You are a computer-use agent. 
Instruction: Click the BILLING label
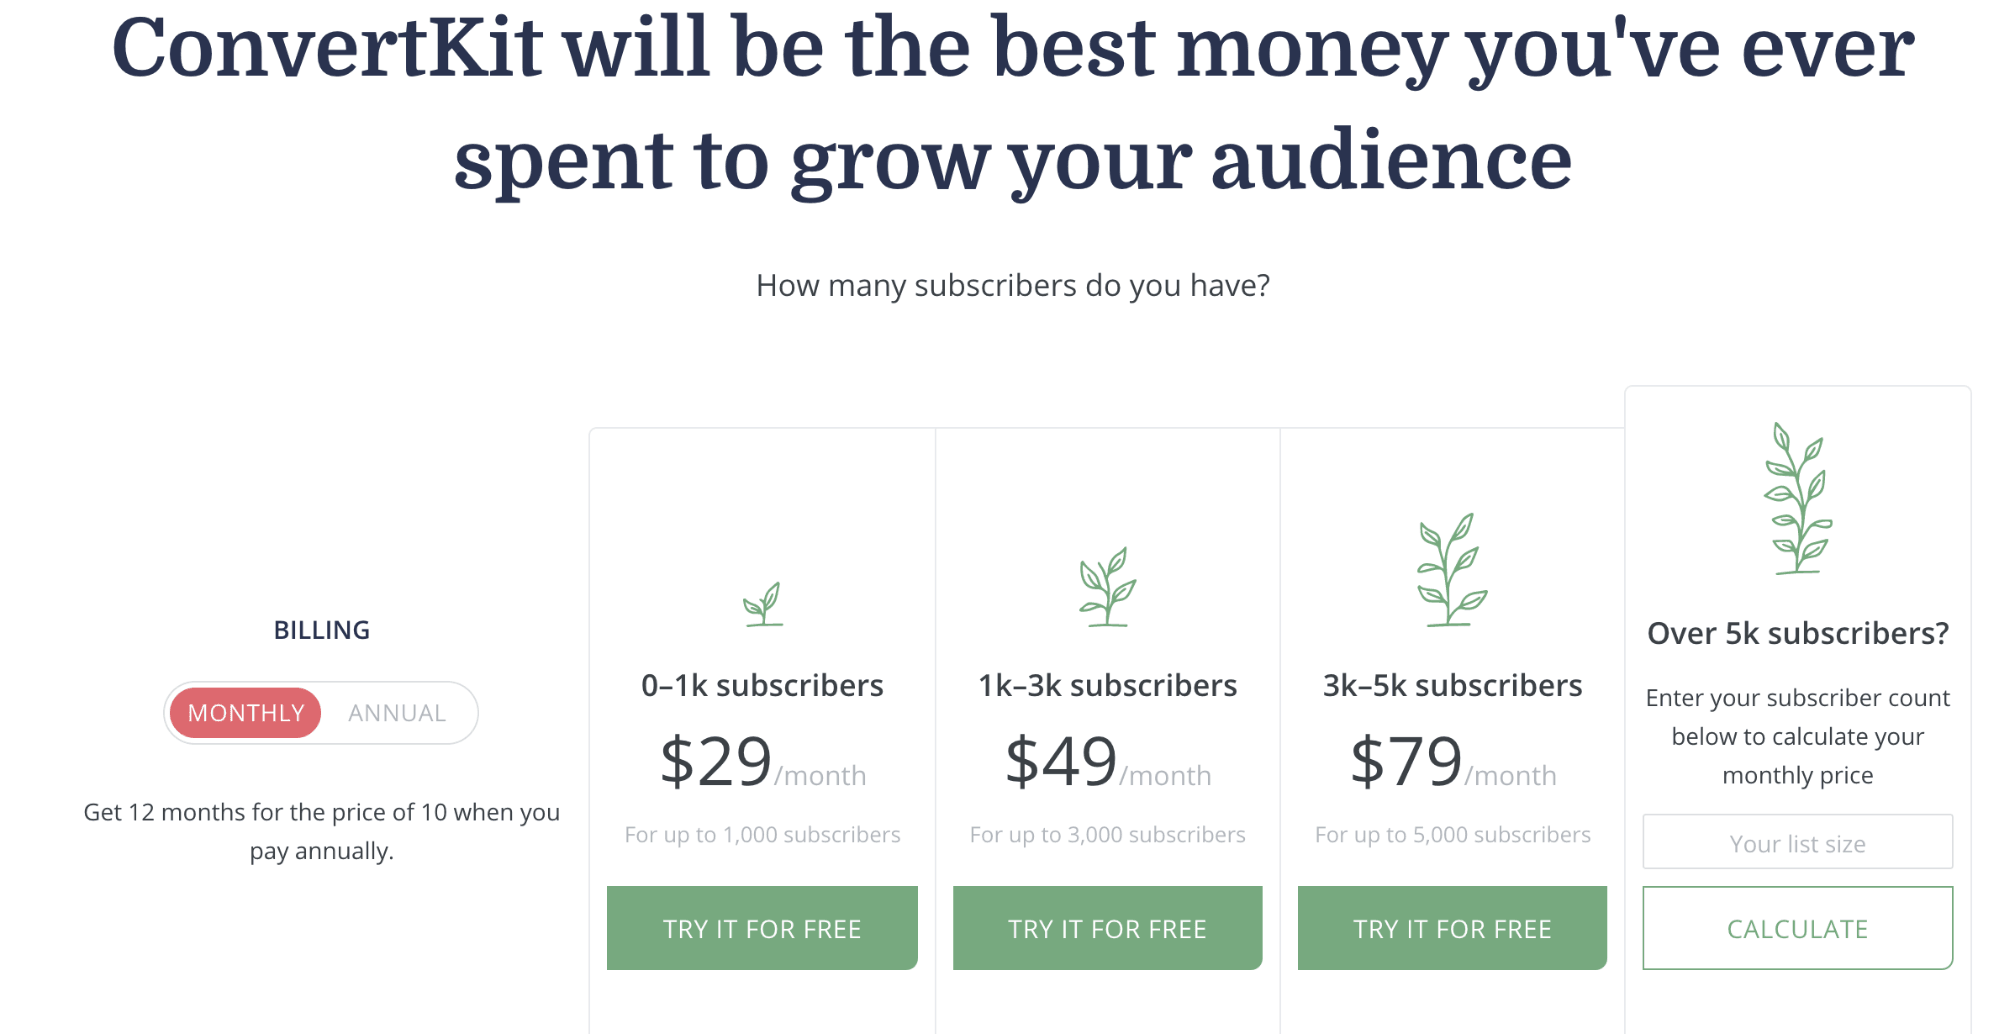pos(322,630)
